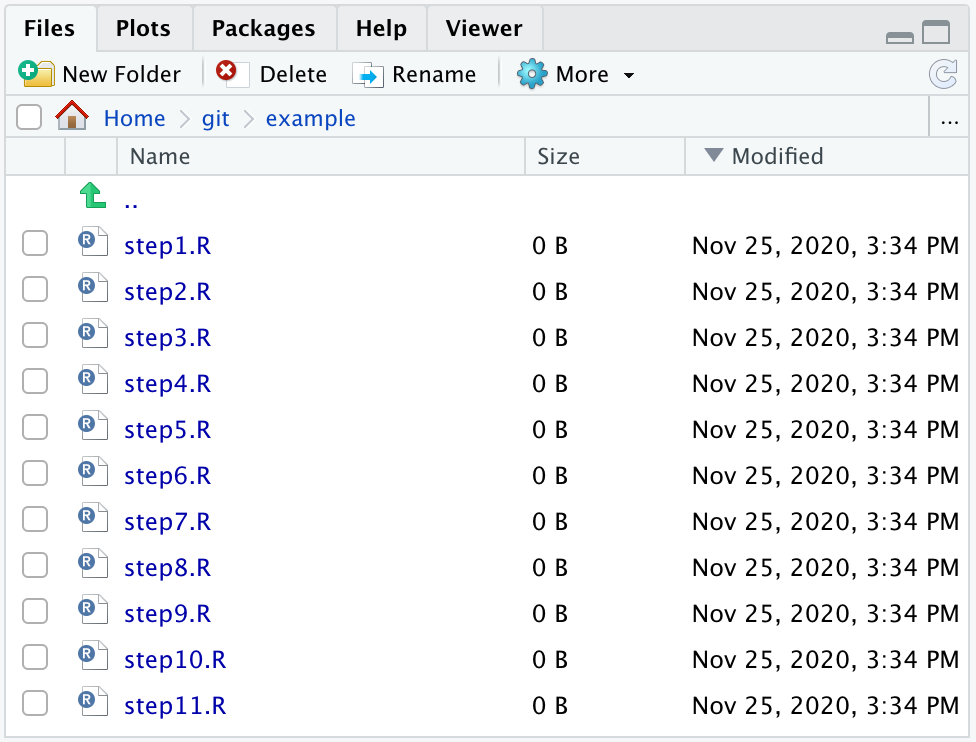
Task: Click the ellipsis button to browse directories
Action: tap(949, 119)
